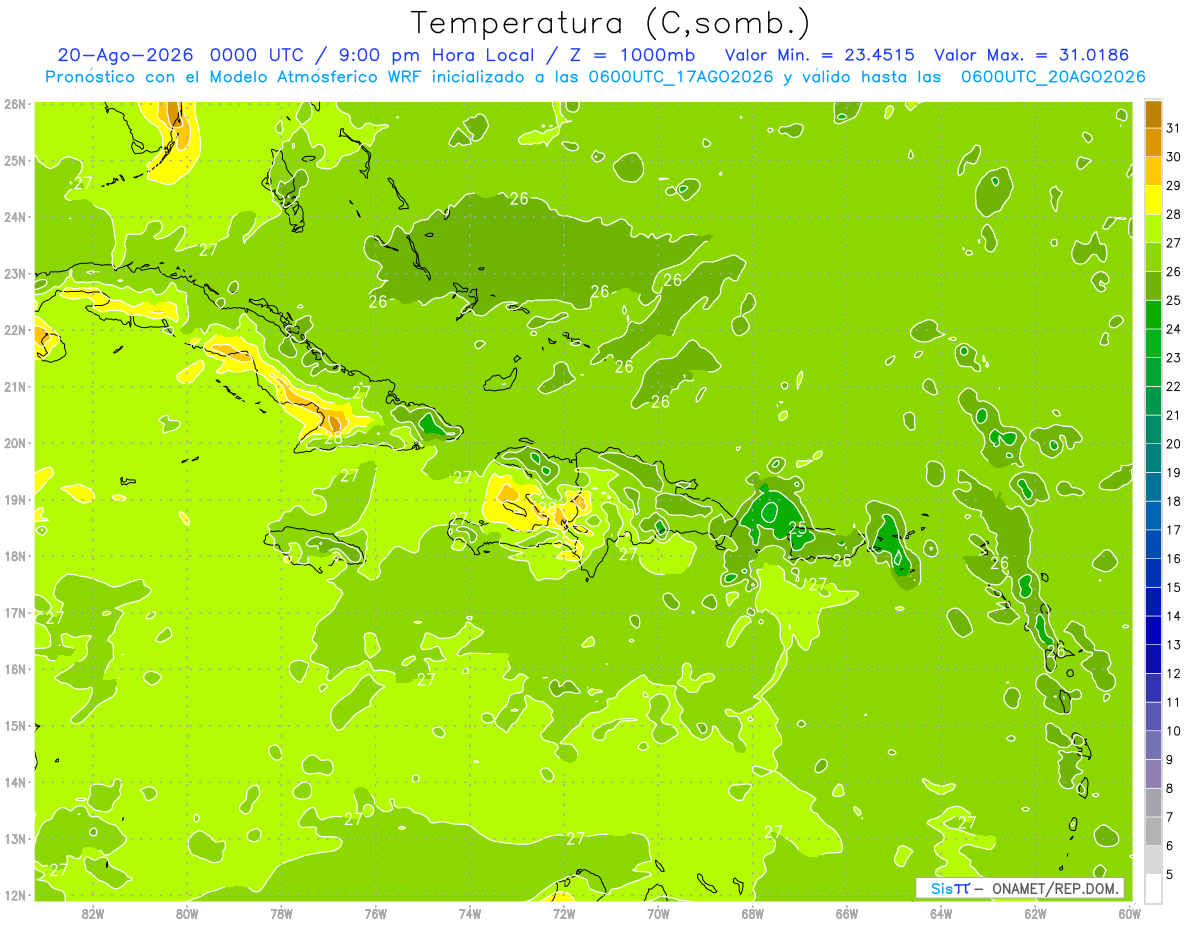This screenshot has height=927, width=1200.
Task: Pick the color bar segment between 25 and 26
Action: point(1153,286)
